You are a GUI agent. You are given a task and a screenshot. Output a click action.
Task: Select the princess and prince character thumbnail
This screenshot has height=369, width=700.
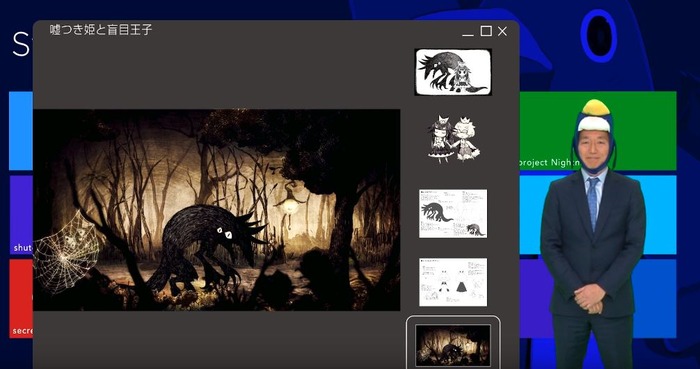point(453,139)
